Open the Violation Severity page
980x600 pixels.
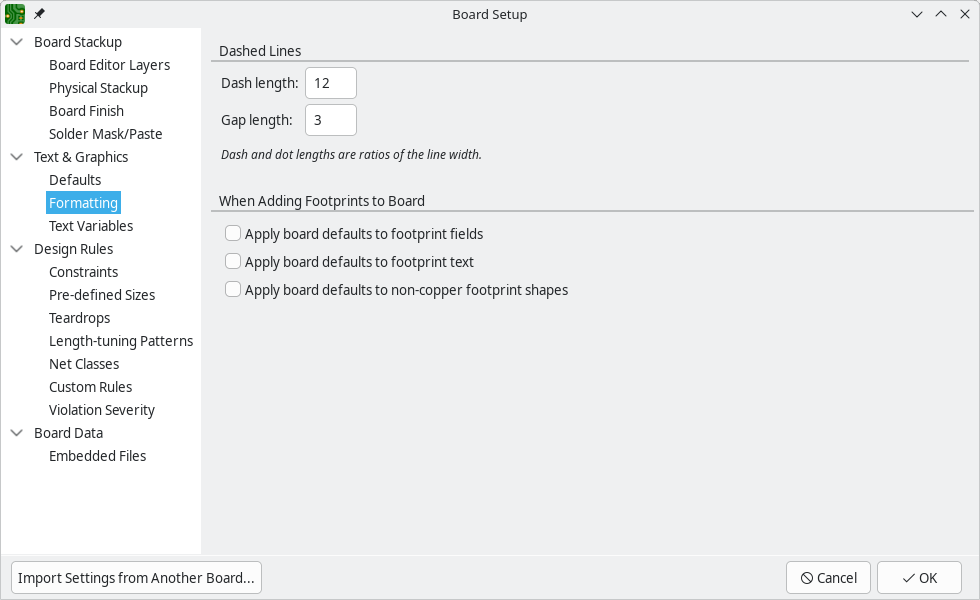coord(101,409)
